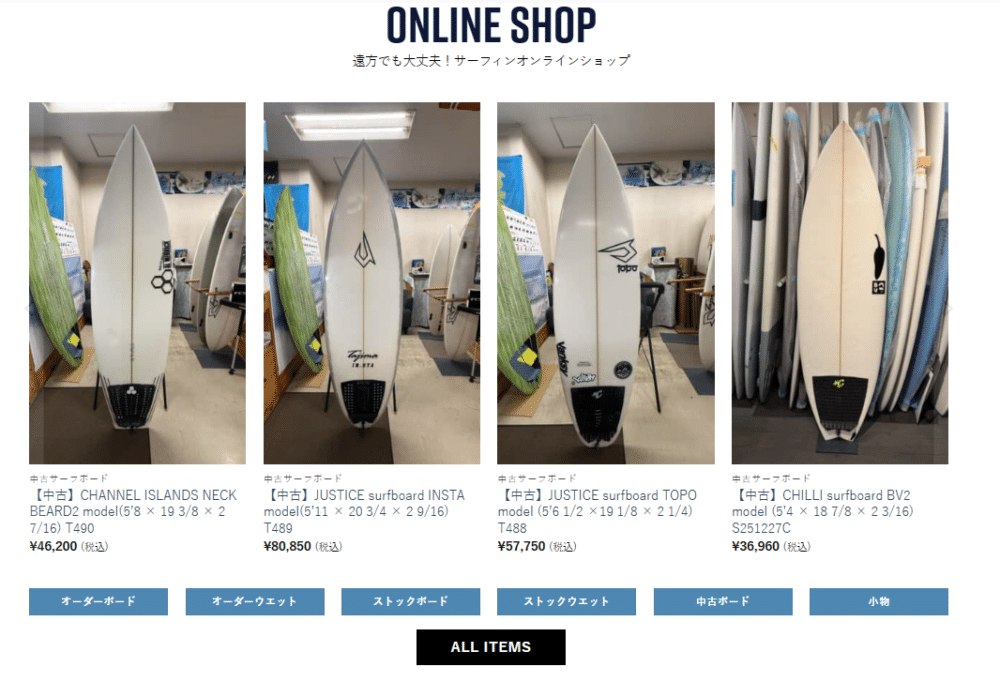This screenshot has height=682, width=1000.
Task: Open the JUSTICE INSTA model surfboard photo
Action: tap(372, 283)
